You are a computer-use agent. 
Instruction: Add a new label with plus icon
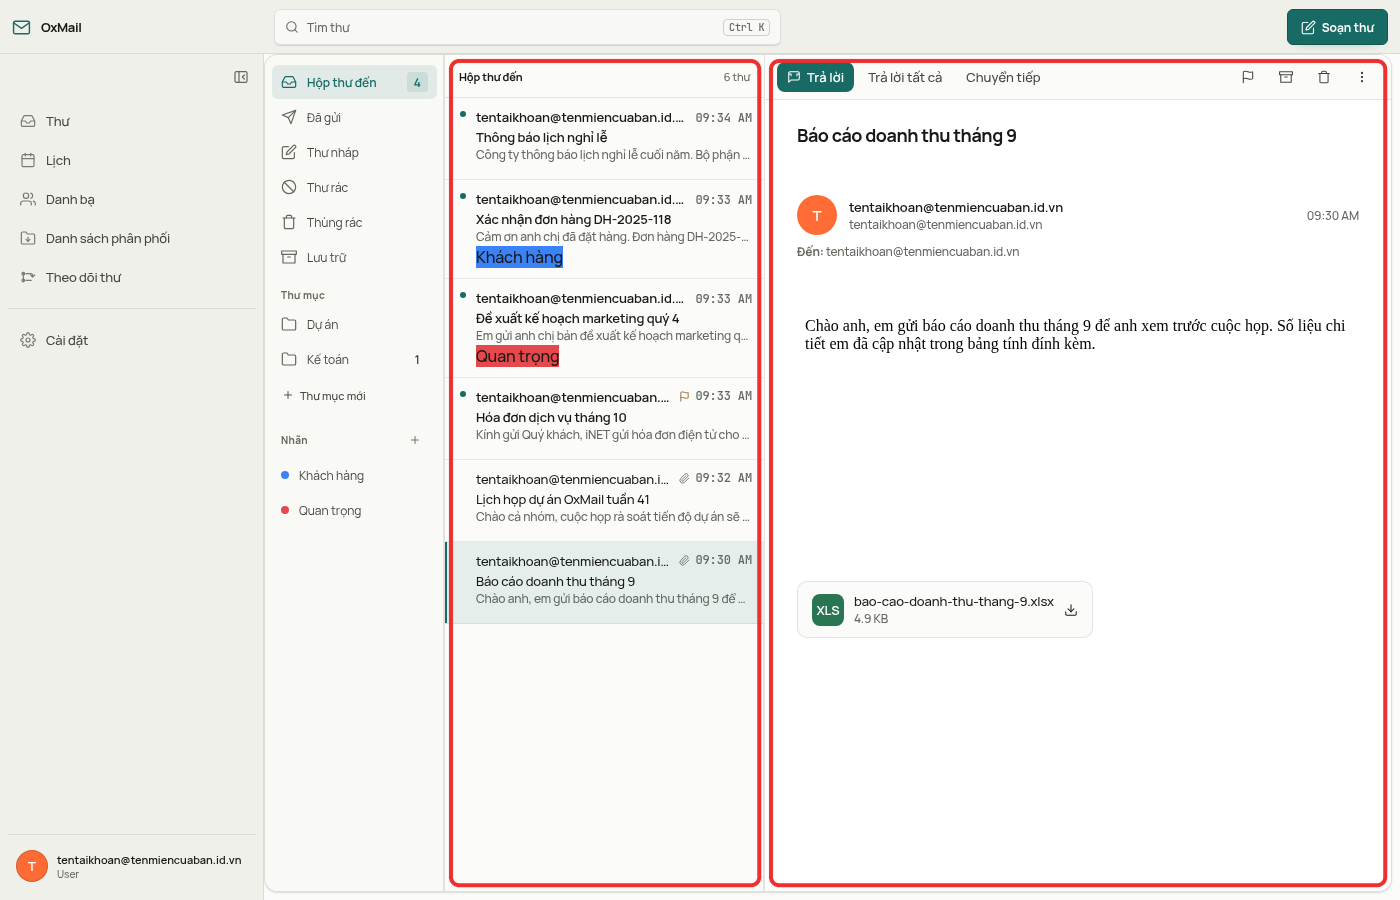415,440
